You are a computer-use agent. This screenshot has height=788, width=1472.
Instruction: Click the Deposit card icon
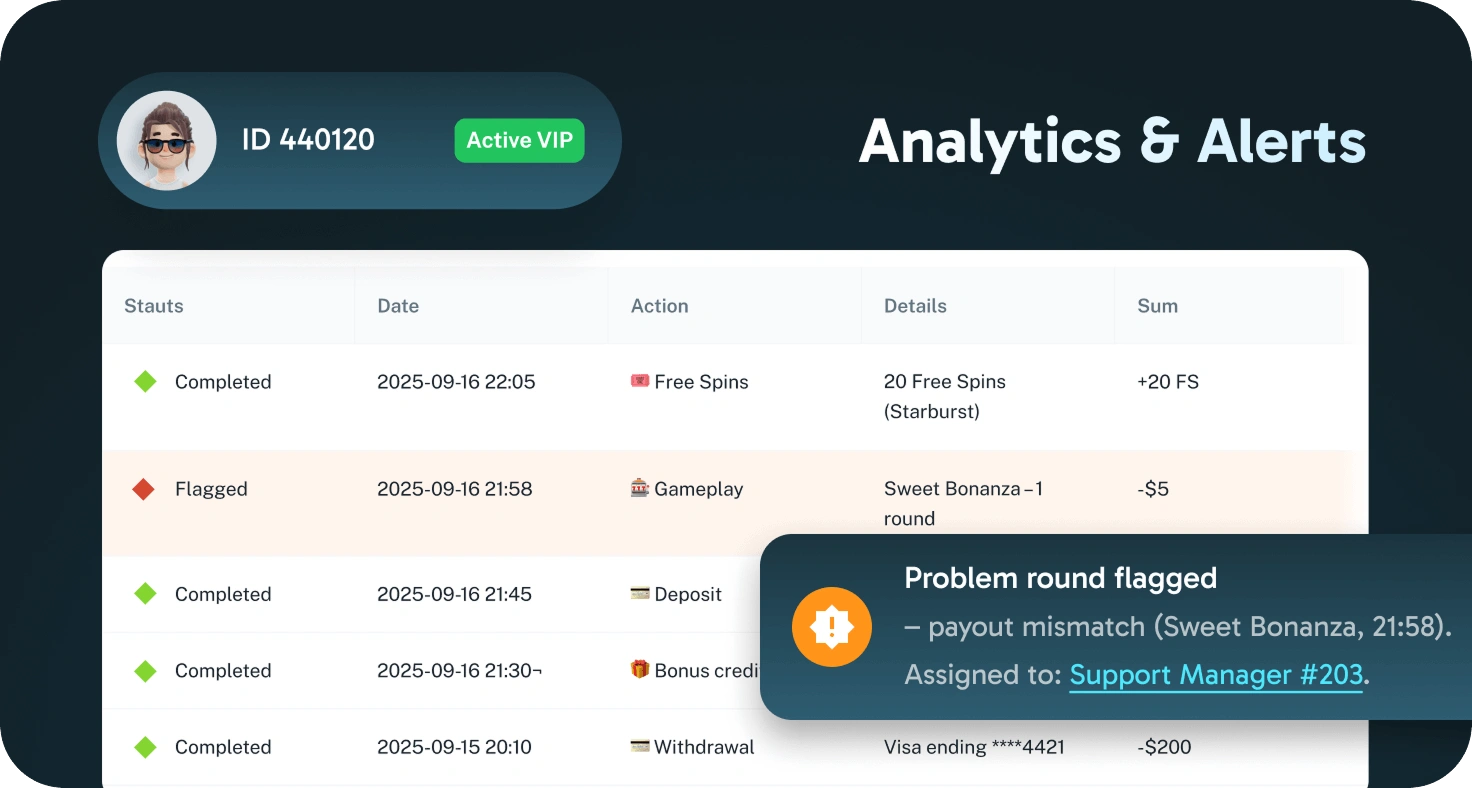click(x=640, y=594)
